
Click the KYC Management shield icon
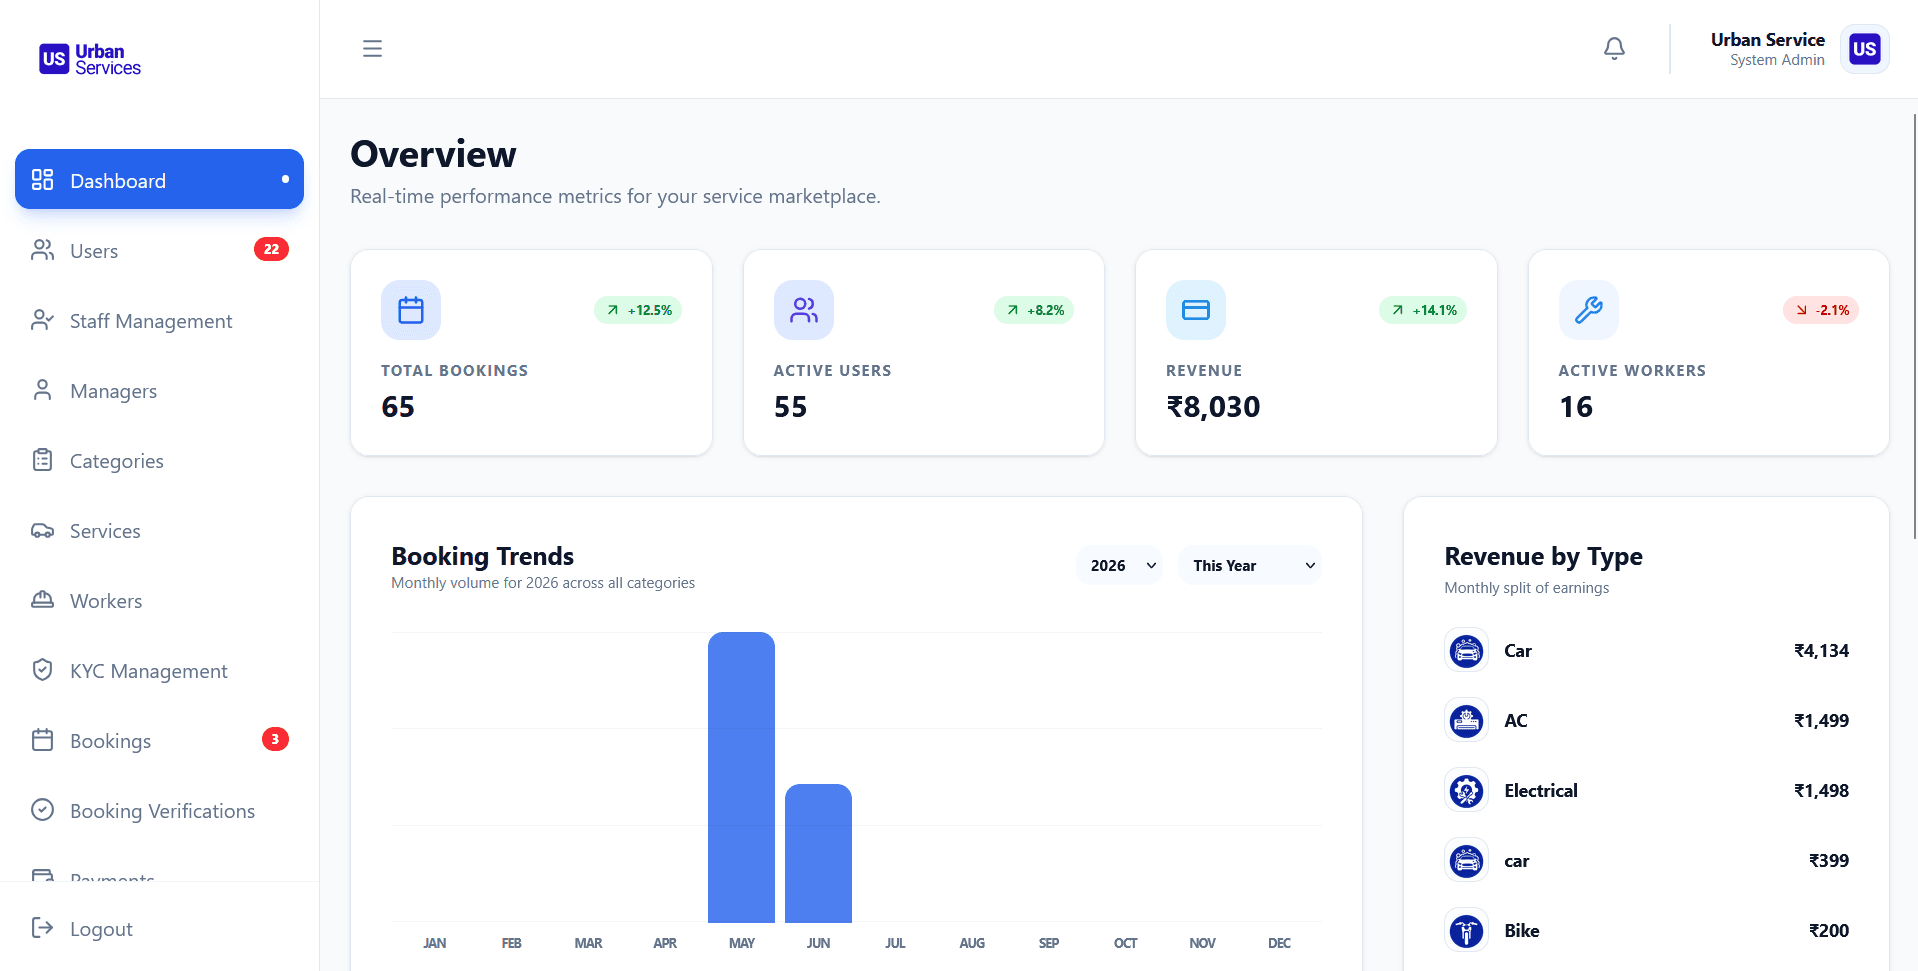pos(42,670)
